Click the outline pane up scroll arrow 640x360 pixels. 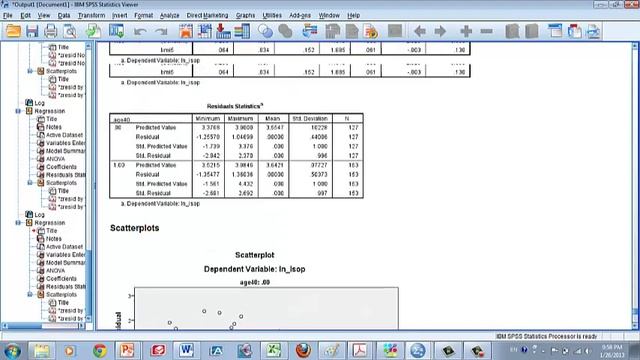click(x=89, y=46)
